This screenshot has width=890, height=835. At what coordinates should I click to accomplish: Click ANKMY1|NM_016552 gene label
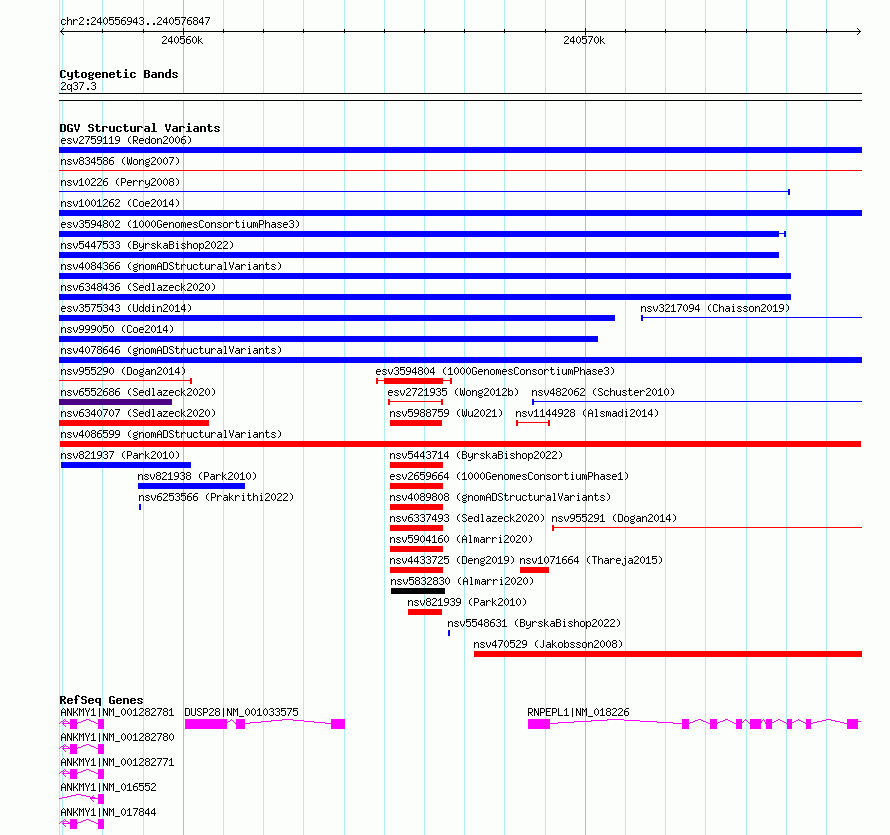pos(108,787)
